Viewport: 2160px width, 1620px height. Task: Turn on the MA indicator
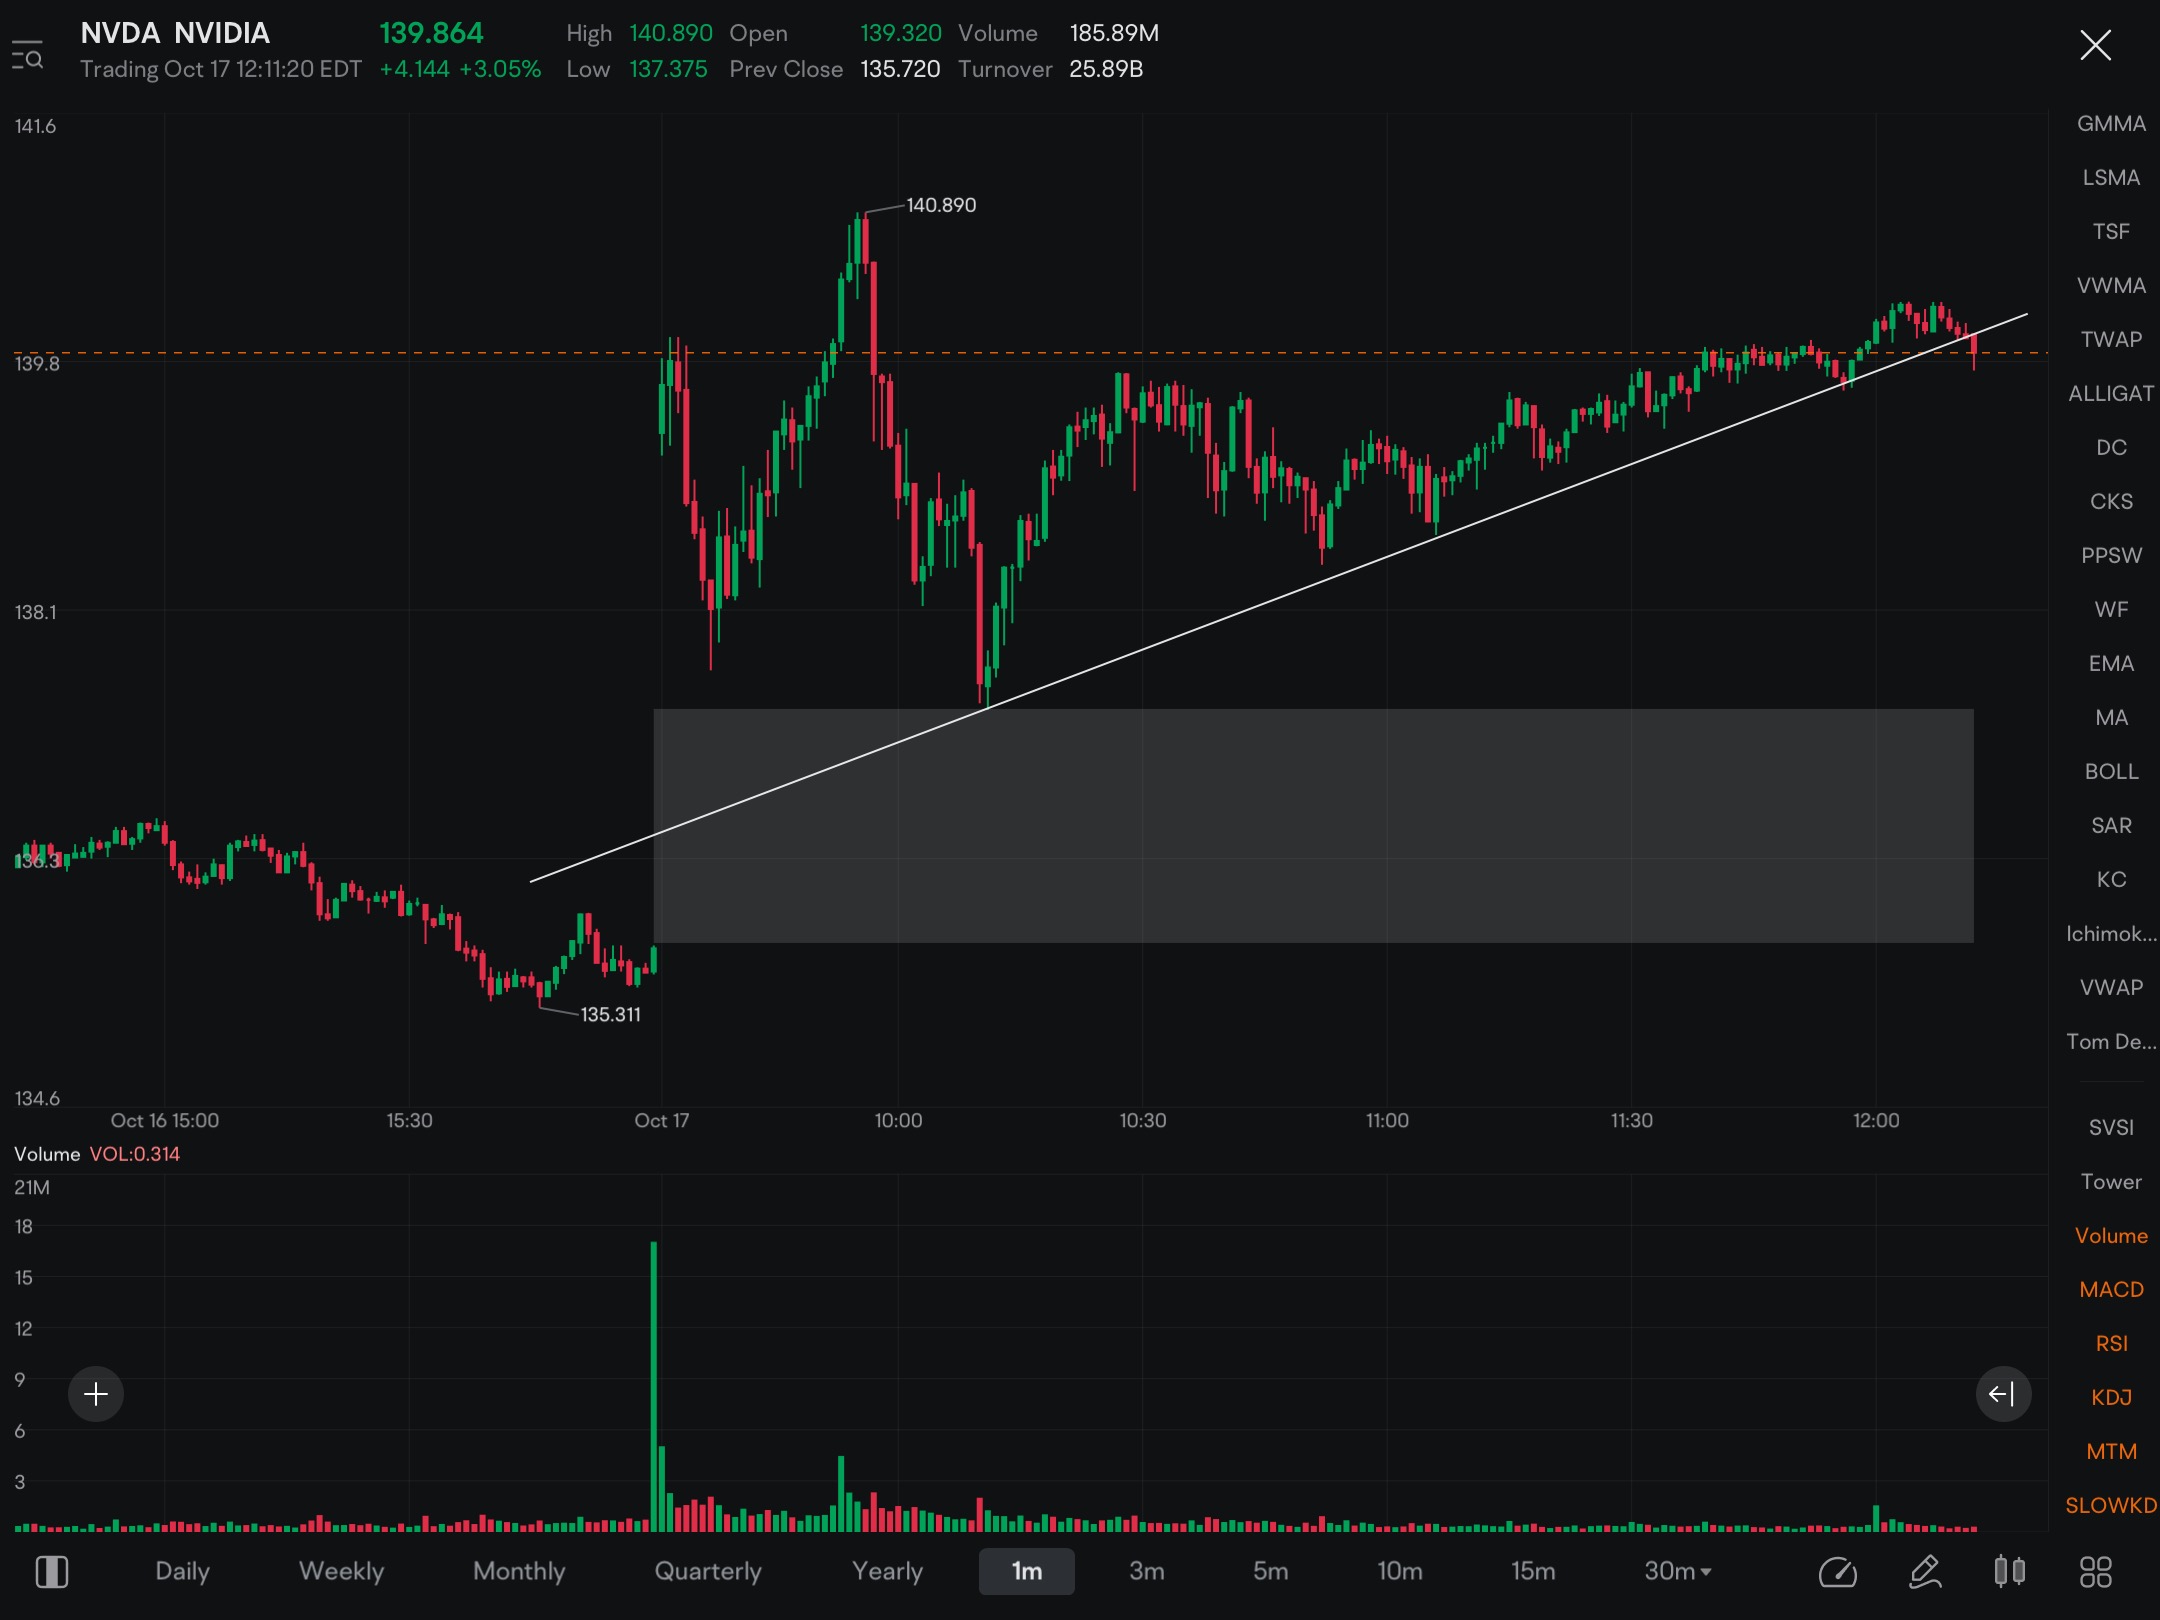tap(2111, 718)
